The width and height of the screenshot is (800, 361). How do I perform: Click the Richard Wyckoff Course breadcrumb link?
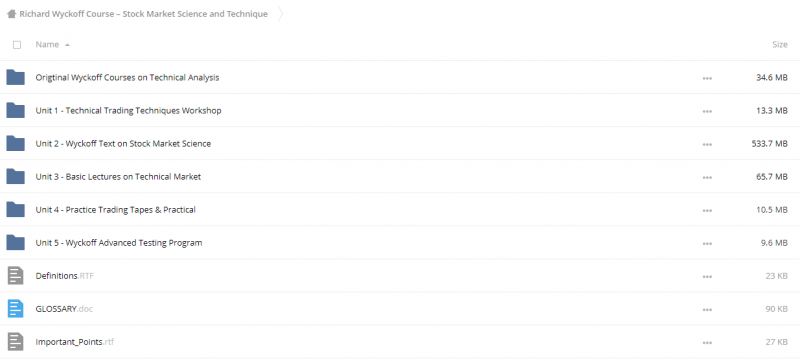(x=143, y=14)
